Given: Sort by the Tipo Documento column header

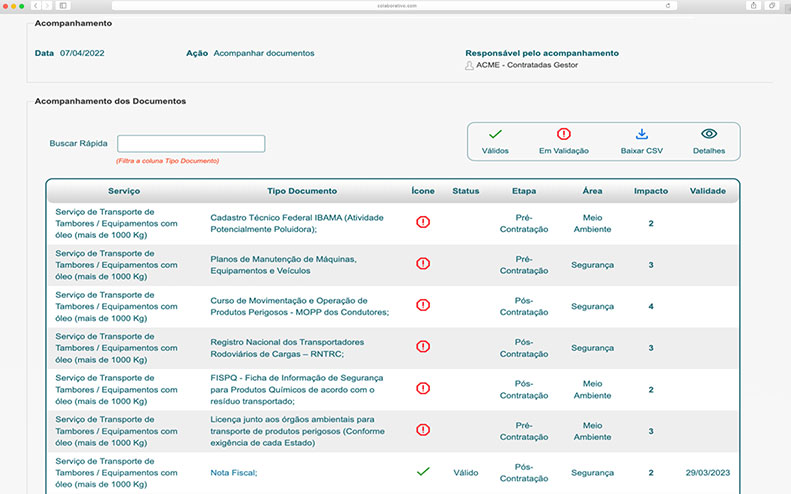Looking at the screenshot, I should coord(302,191).
